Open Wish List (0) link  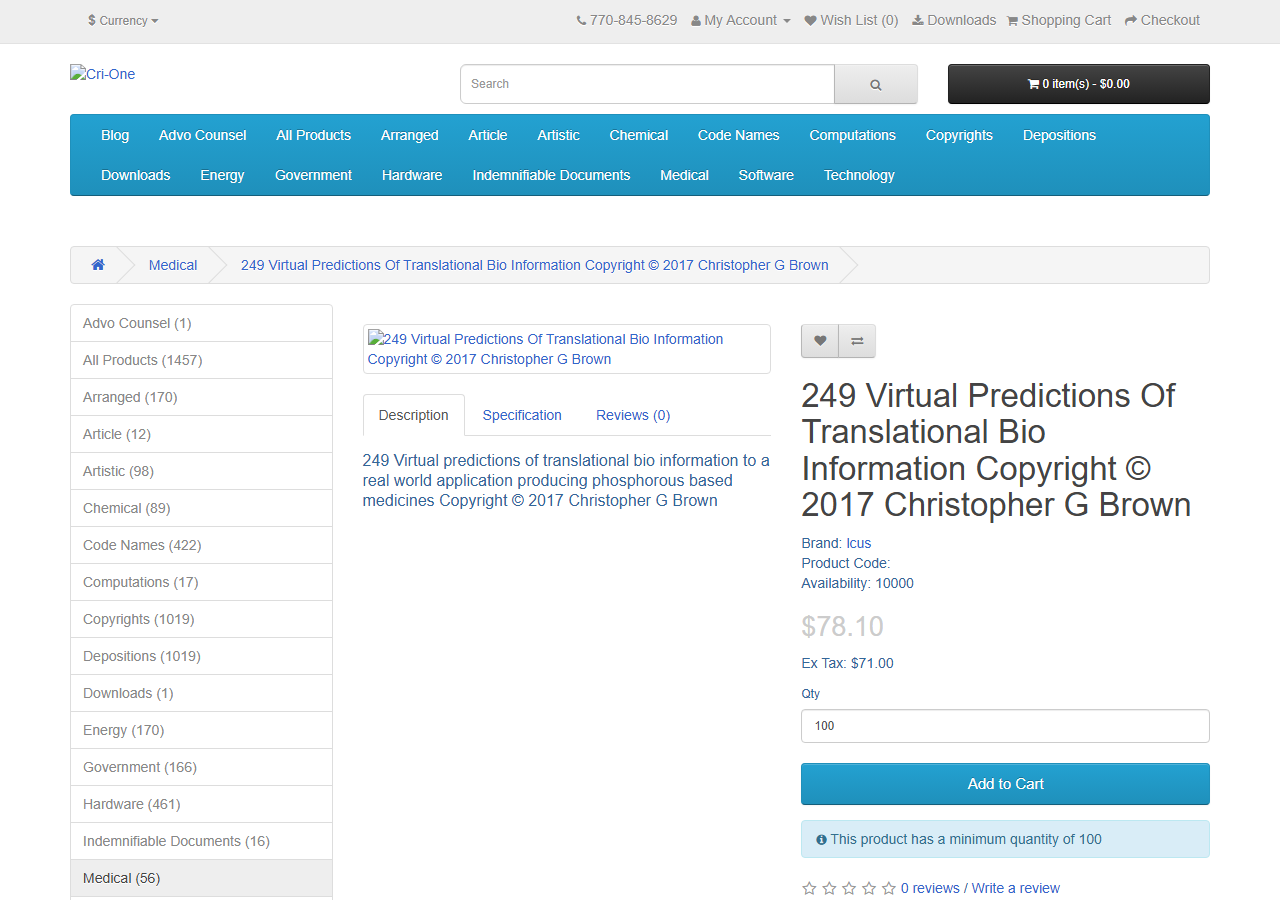click(851, 20)
